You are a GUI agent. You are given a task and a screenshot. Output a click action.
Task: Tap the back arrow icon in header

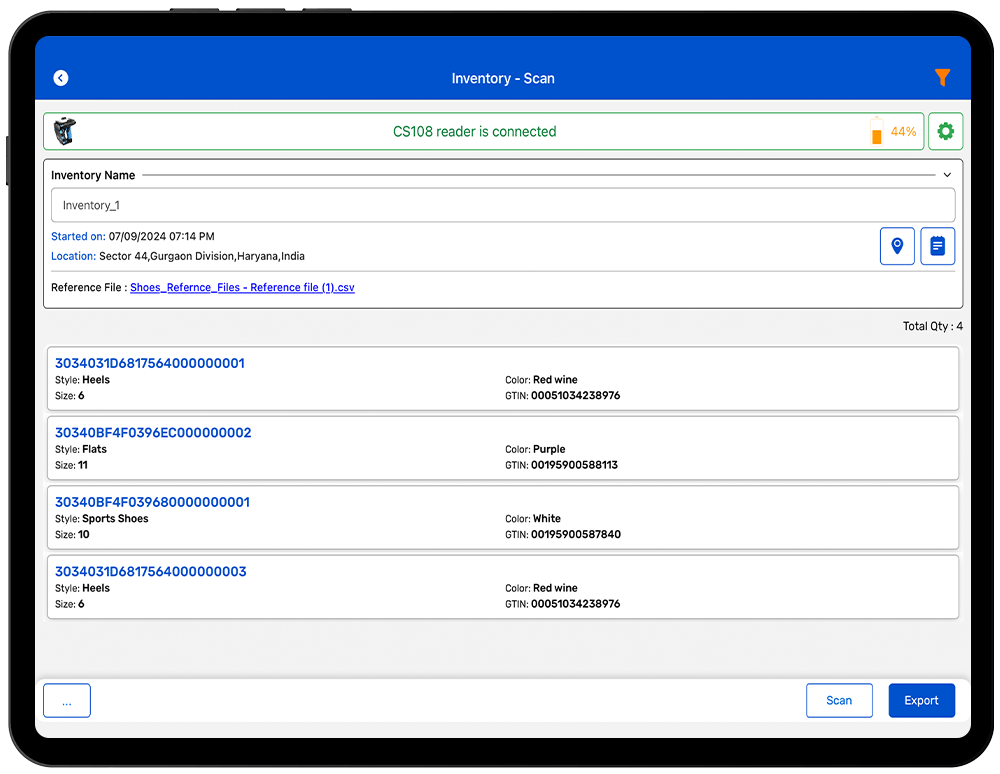[61, 78]
